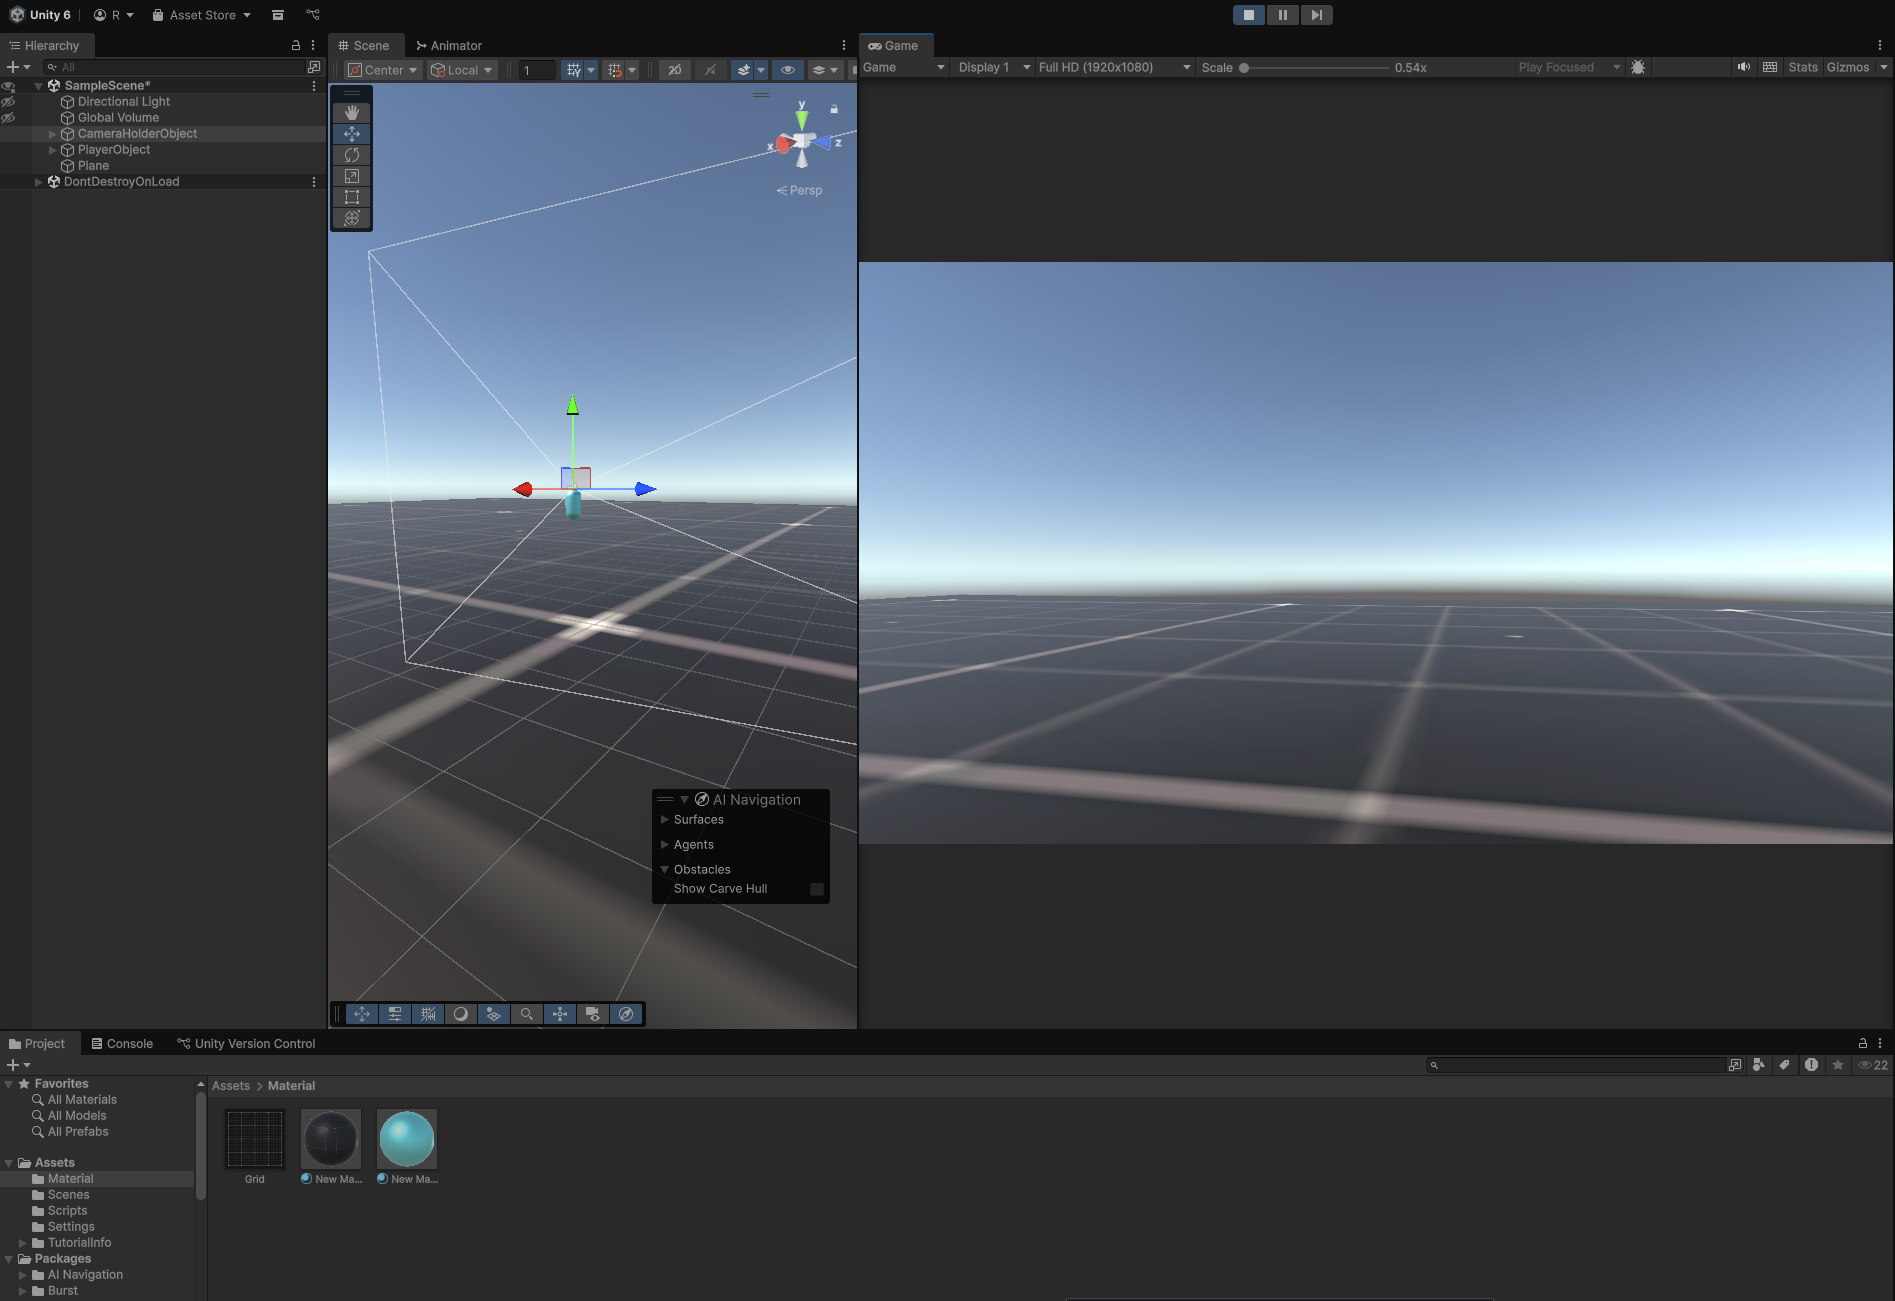The width and height of the screenshot is (1895, 1301).
Task: Click the Stats button in Game view
Action: coord(1802,67)
